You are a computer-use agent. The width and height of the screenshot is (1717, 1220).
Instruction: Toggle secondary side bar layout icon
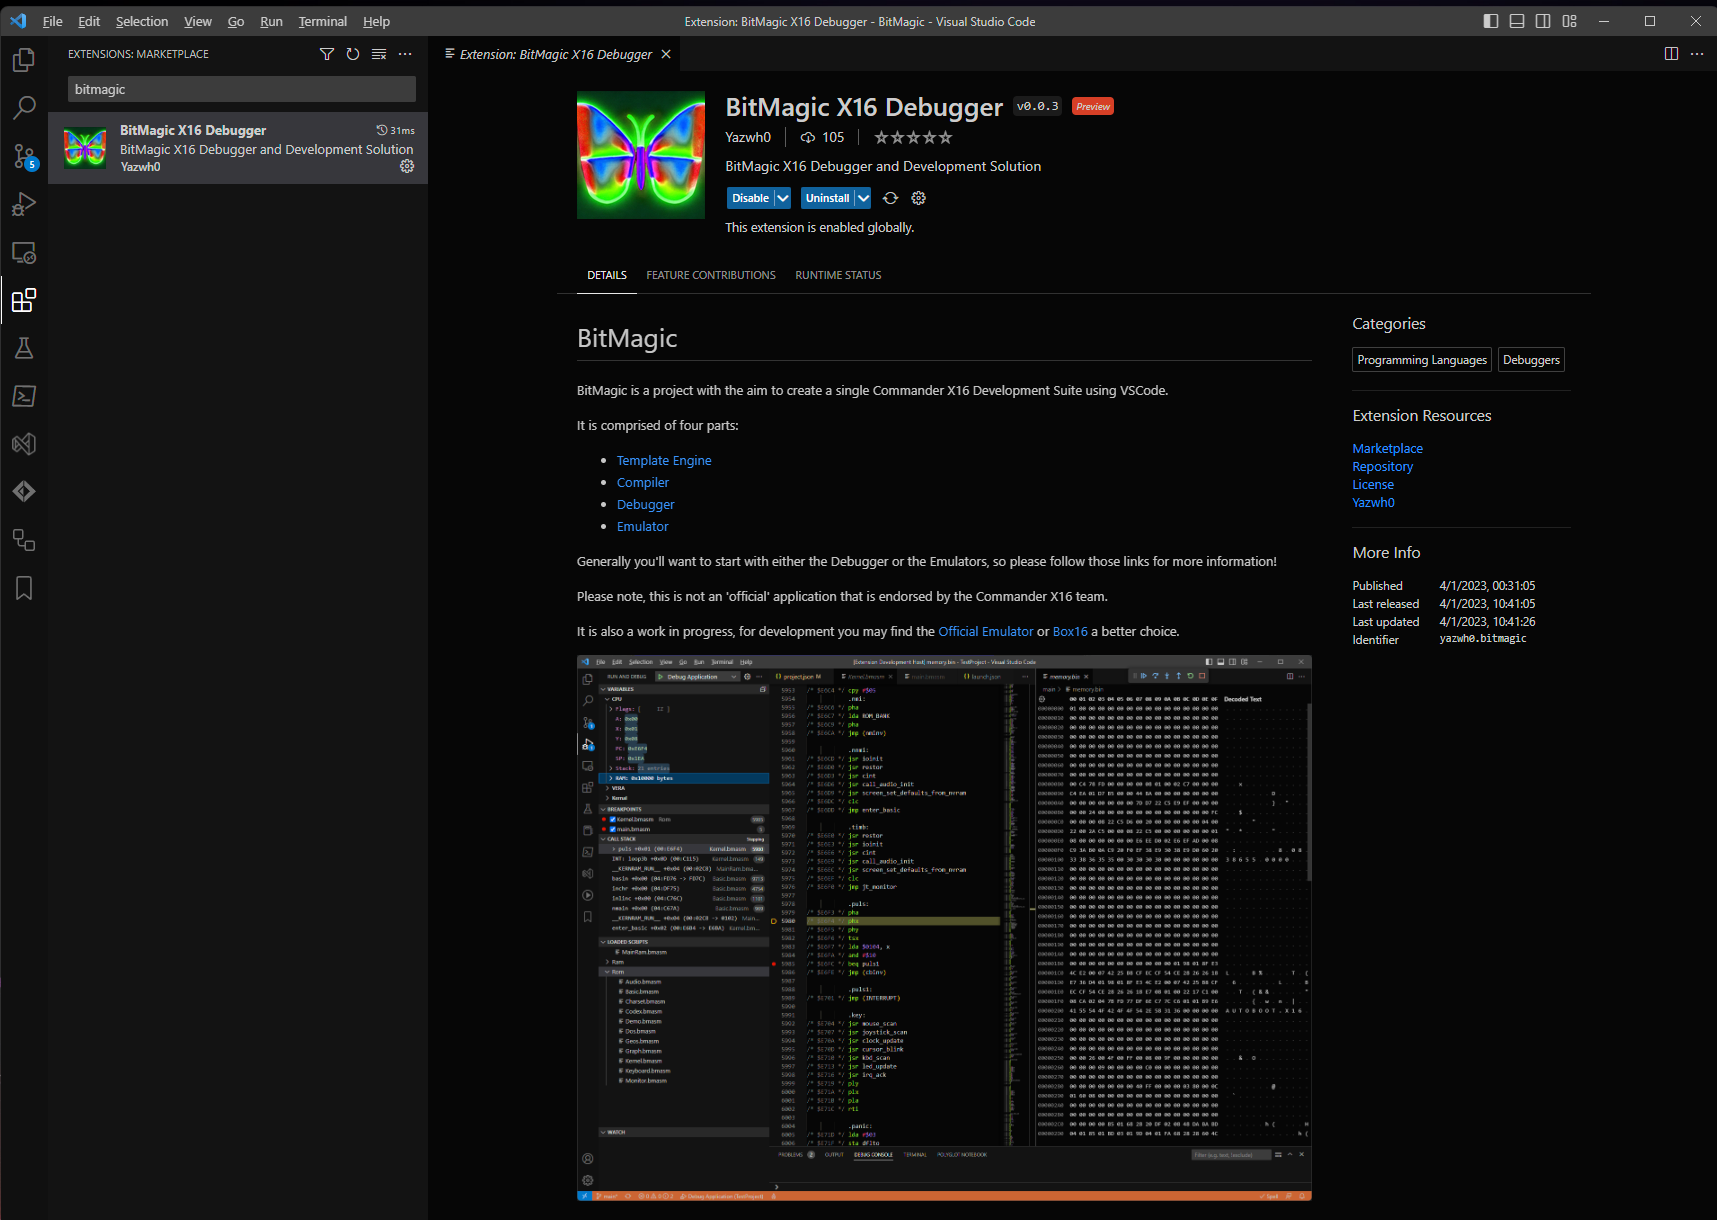[1543, 21]
